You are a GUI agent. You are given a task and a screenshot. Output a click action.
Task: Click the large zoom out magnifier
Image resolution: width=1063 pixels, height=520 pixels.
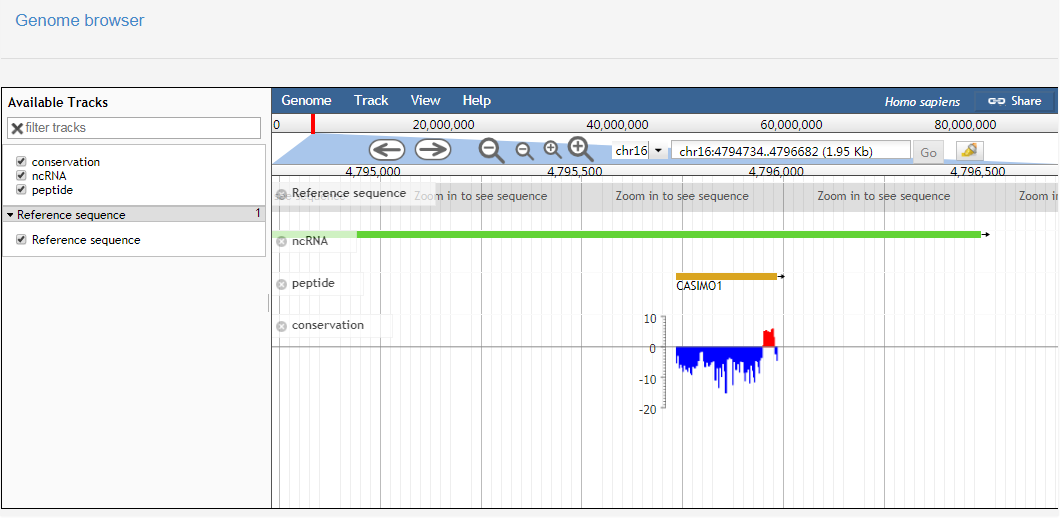point(491,151)
